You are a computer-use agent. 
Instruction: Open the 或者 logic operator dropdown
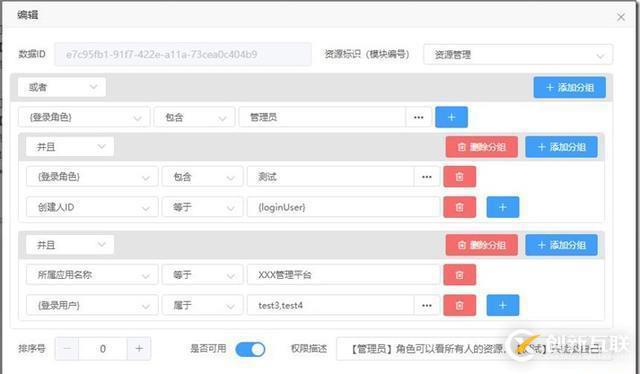[x=62, y=87]
